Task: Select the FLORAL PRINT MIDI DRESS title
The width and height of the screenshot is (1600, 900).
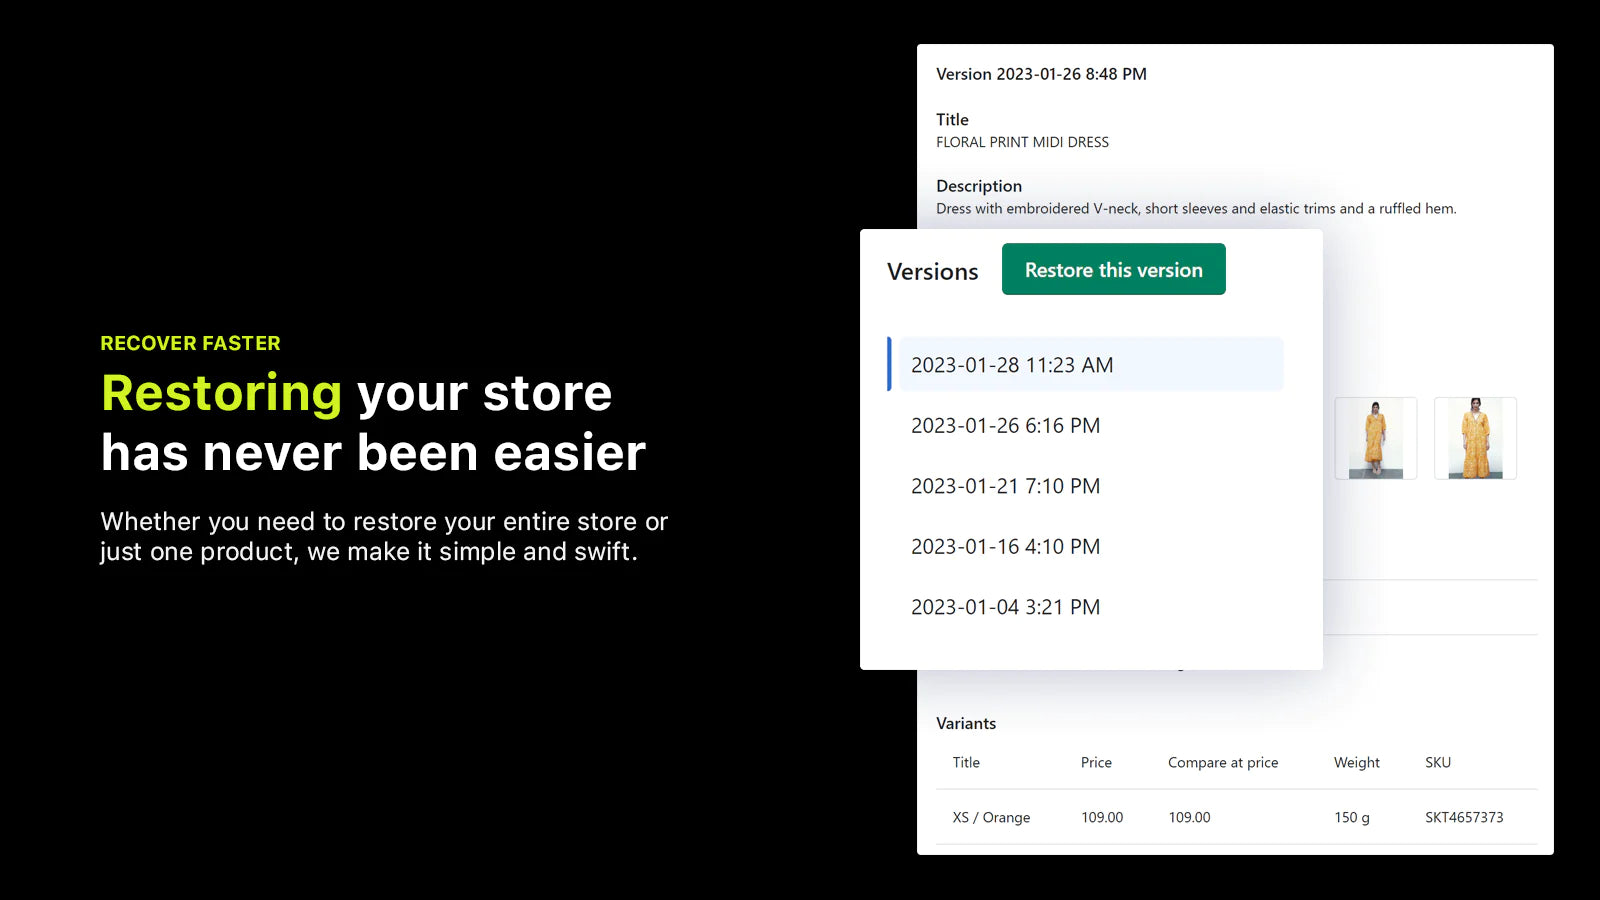Action: 1022,141
